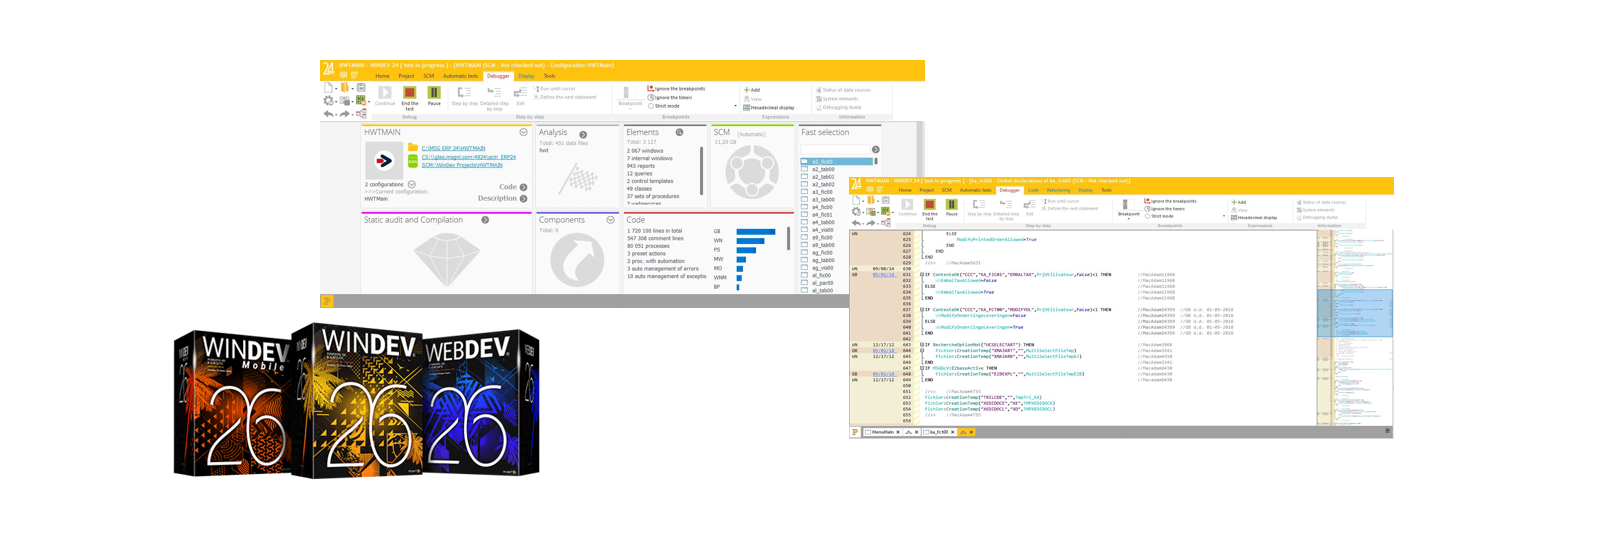
Task: Open the arrow beside Static audit and Compilation
Action: (x=485, y=220)
